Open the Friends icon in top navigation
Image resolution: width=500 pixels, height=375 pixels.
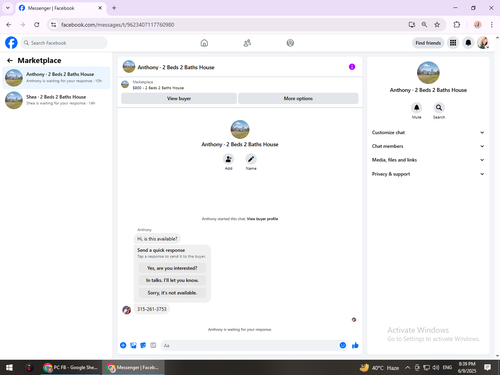[x=247, y=43]
